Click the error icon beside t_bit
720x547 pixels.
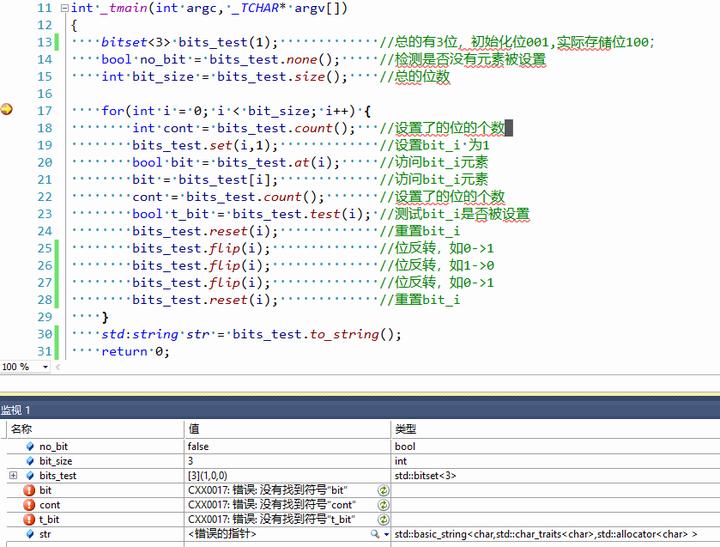click(x=29, y=519)
